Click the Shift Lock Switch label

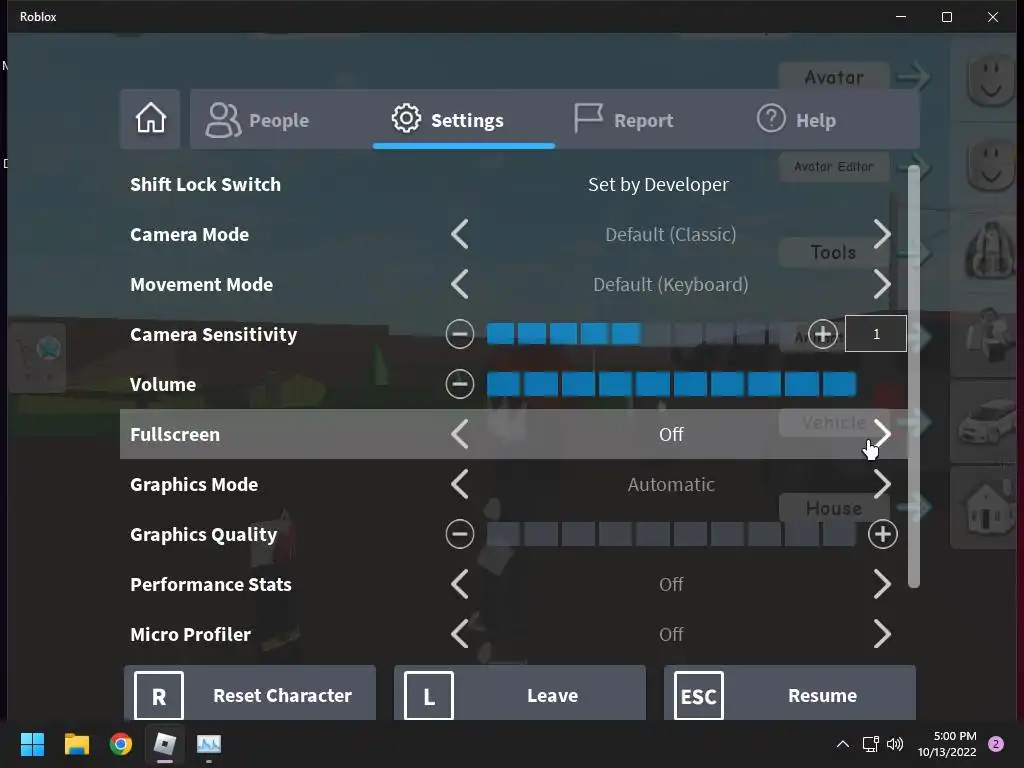[205, 185]
